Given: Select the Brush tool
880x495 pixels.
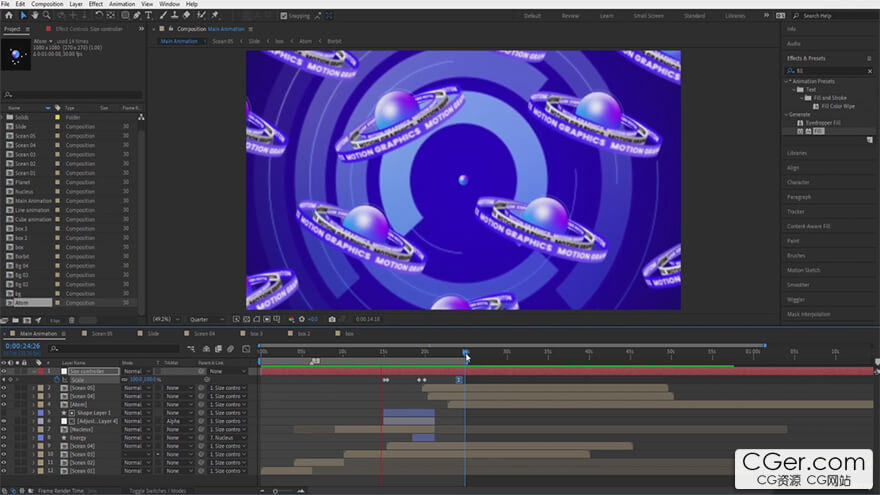Looking at the screenshot, I should (x=163, y=16).
